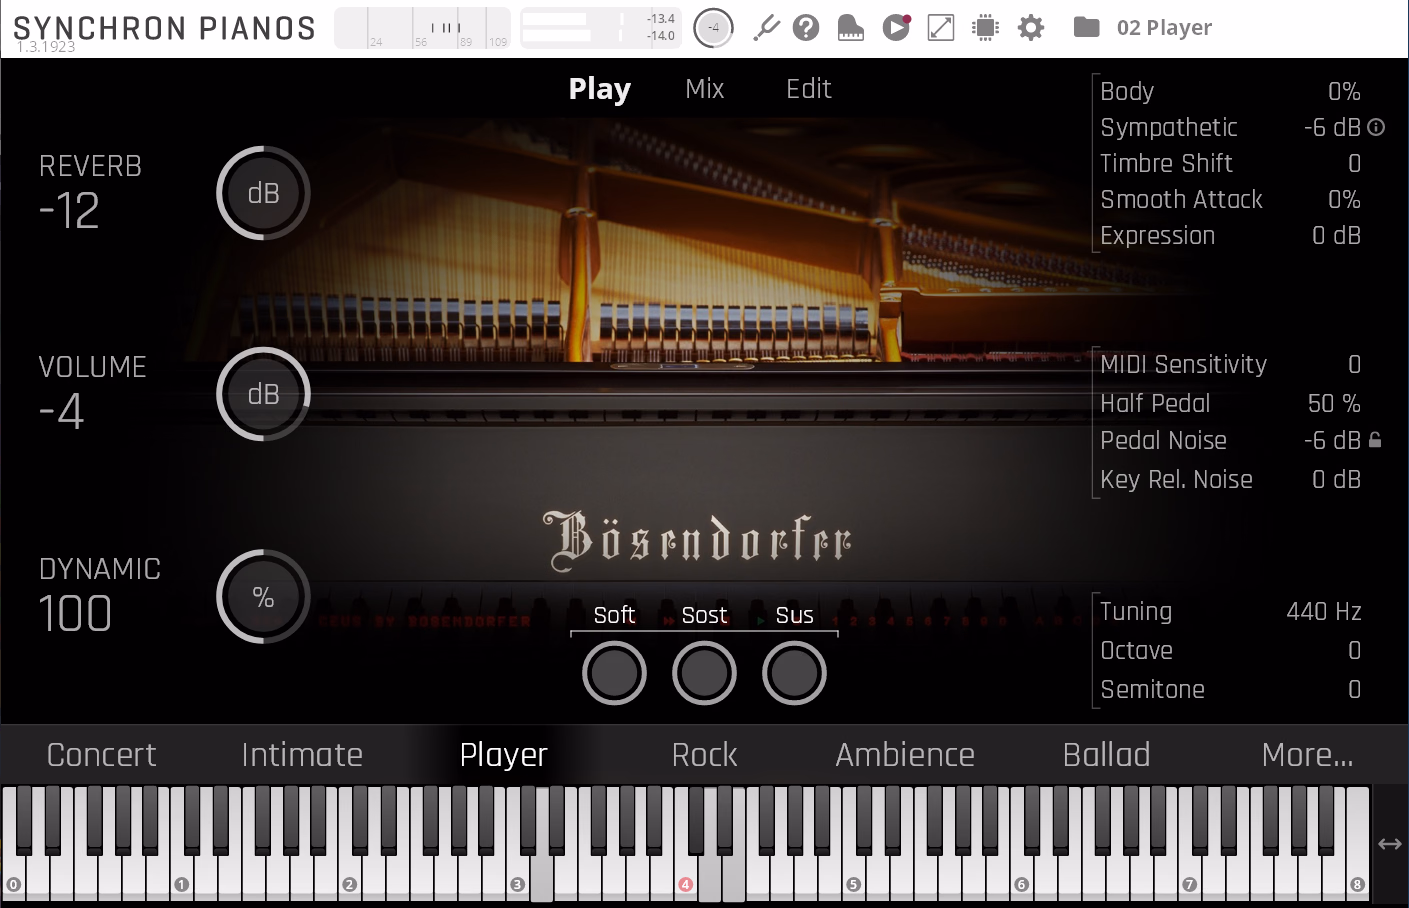Click the tuning fork icon
The height and width of the screenshot is (908, 1409).
(x=766, y=27)
